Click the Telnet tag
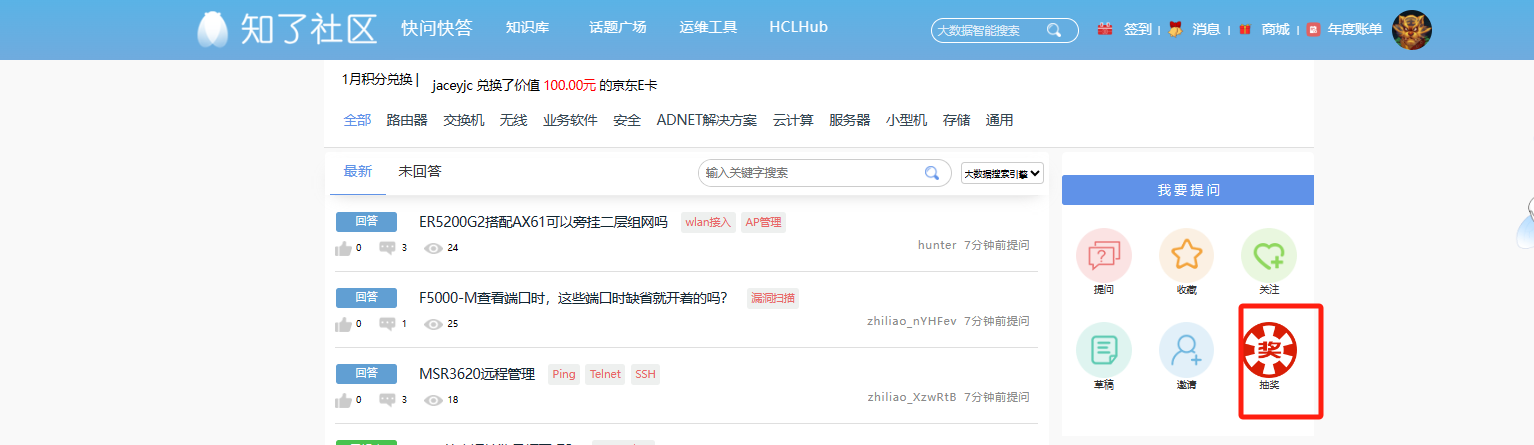This screenshot has width=1534, height=445. pos(605,374)
